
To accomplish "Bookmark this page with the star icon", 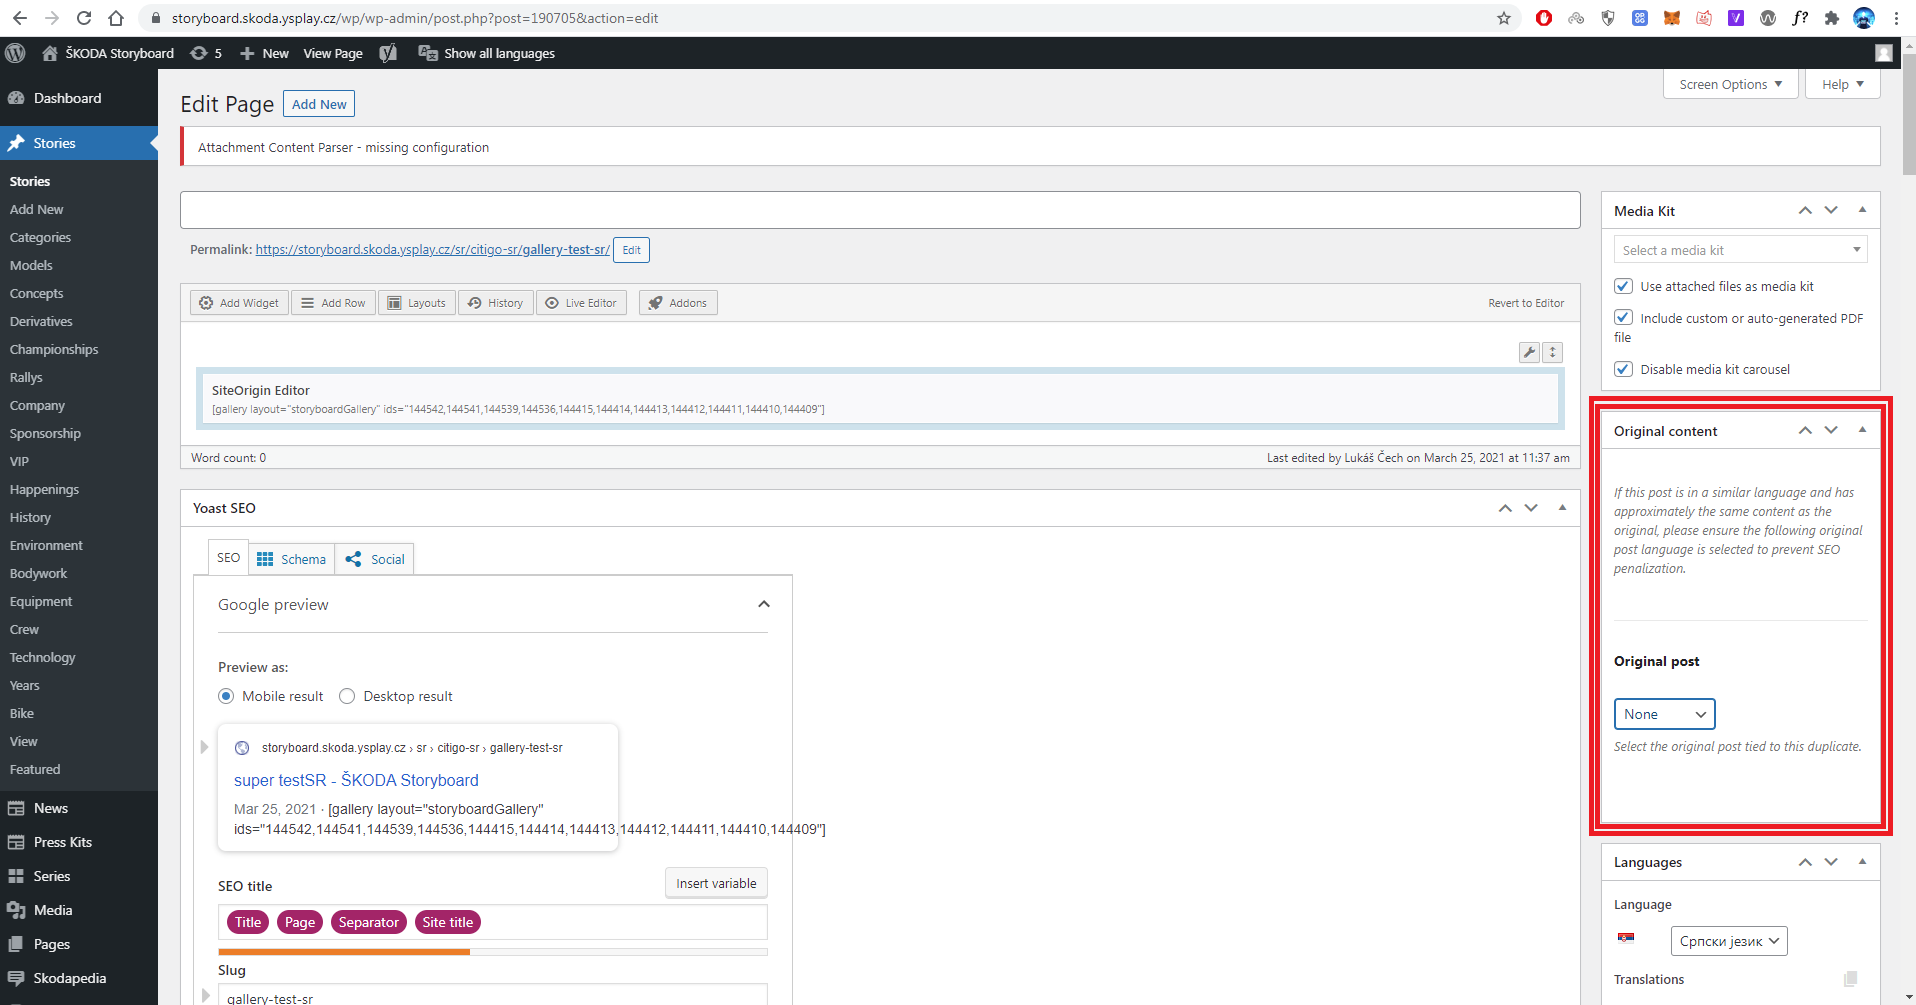I will 1503,18.
